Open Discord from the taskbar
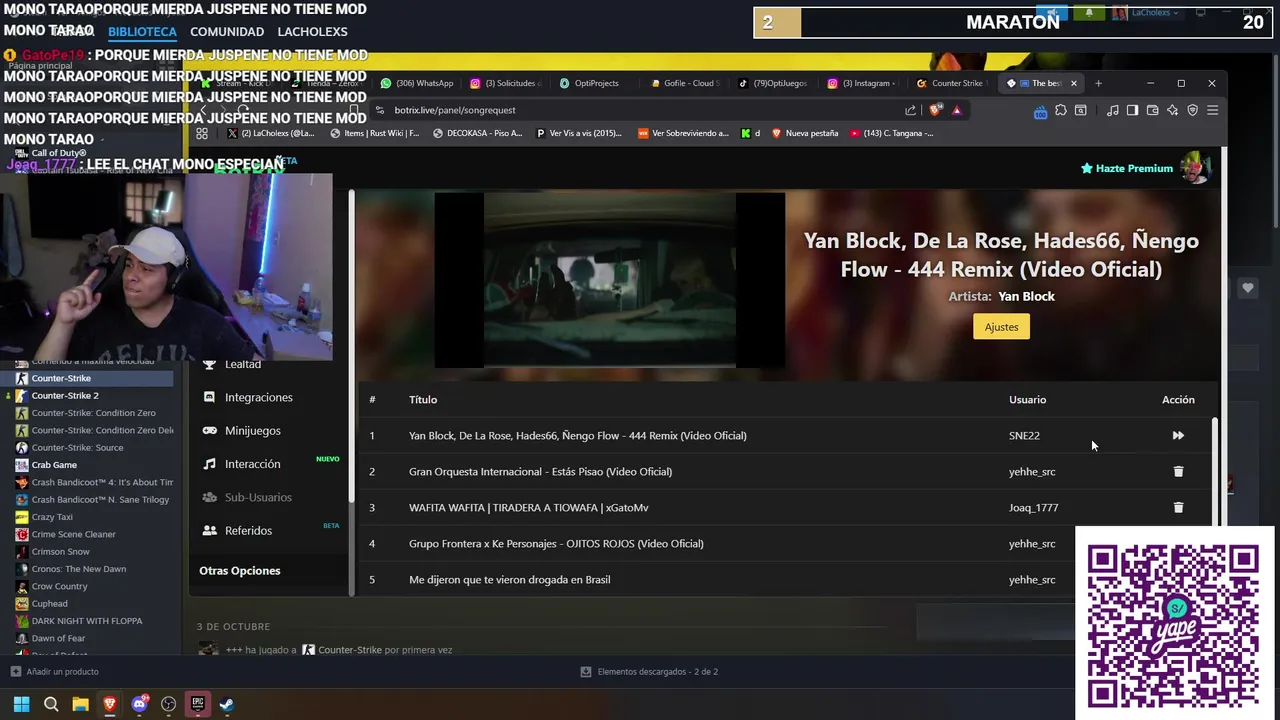 [x=139, y=704]
